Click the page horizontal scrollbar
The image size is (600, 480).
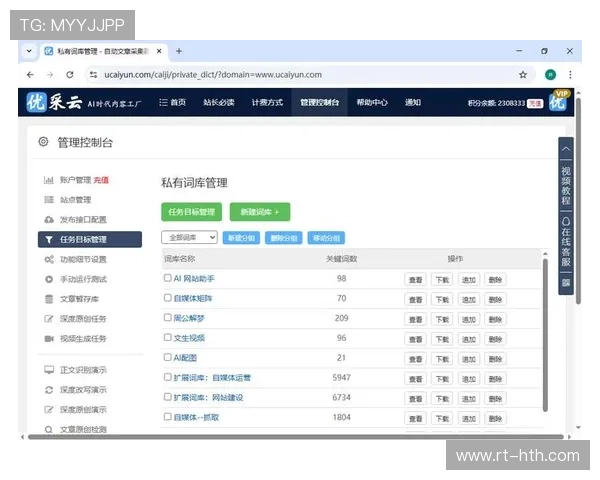coord(296,437)
